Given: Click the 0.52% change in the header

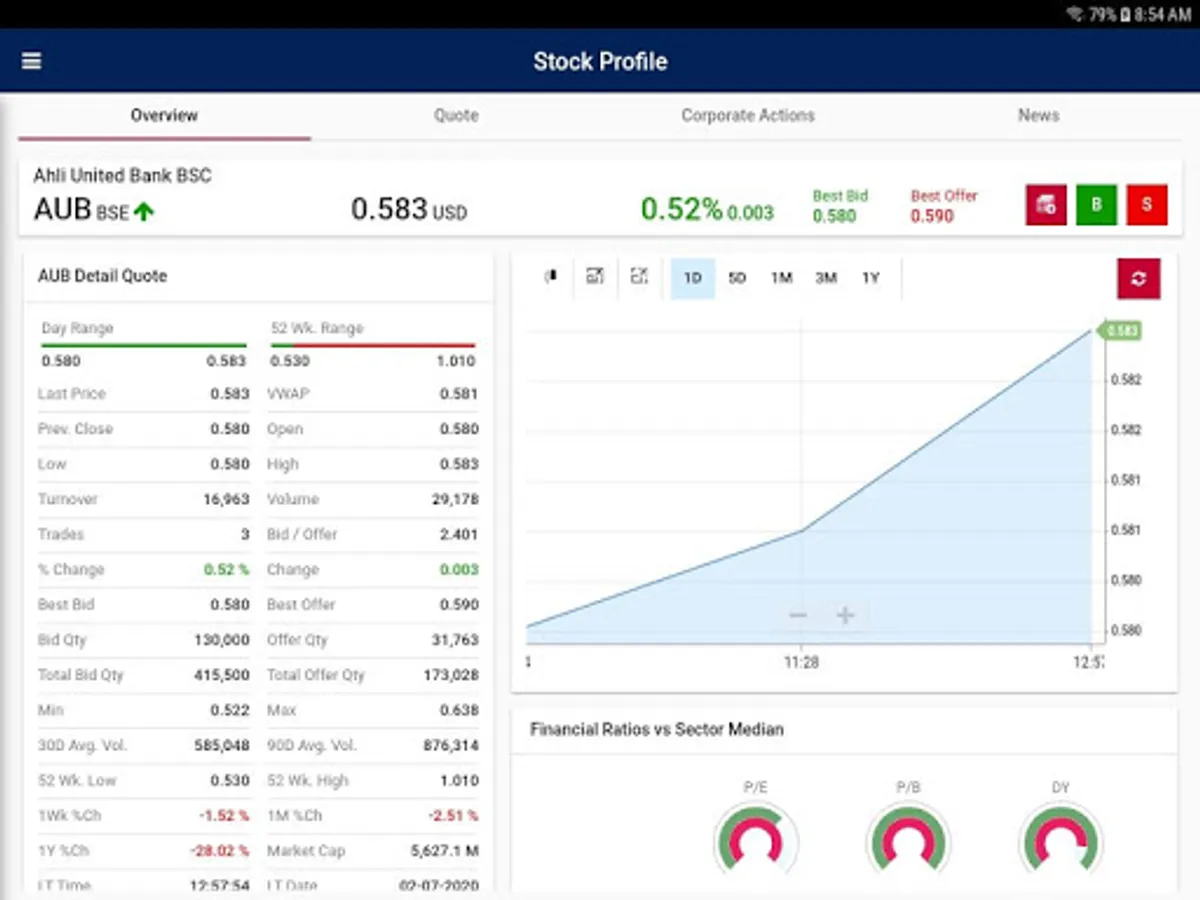Looking at the screenshot, I should point(681,209).
